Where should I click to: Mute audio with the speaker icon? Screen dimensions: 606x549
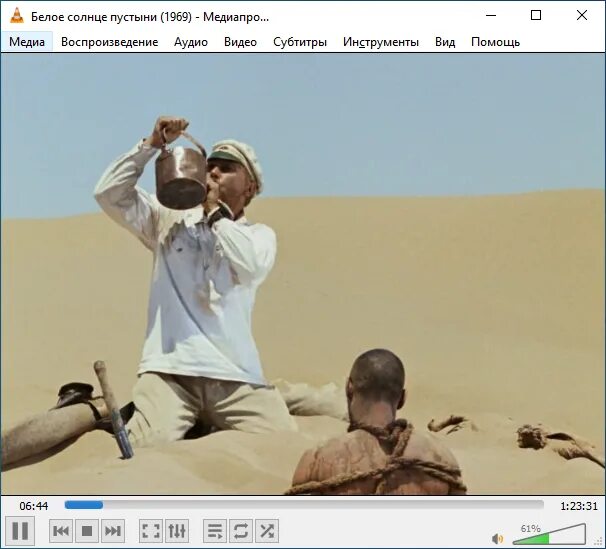pyautogui.click(x=497, y=538)
